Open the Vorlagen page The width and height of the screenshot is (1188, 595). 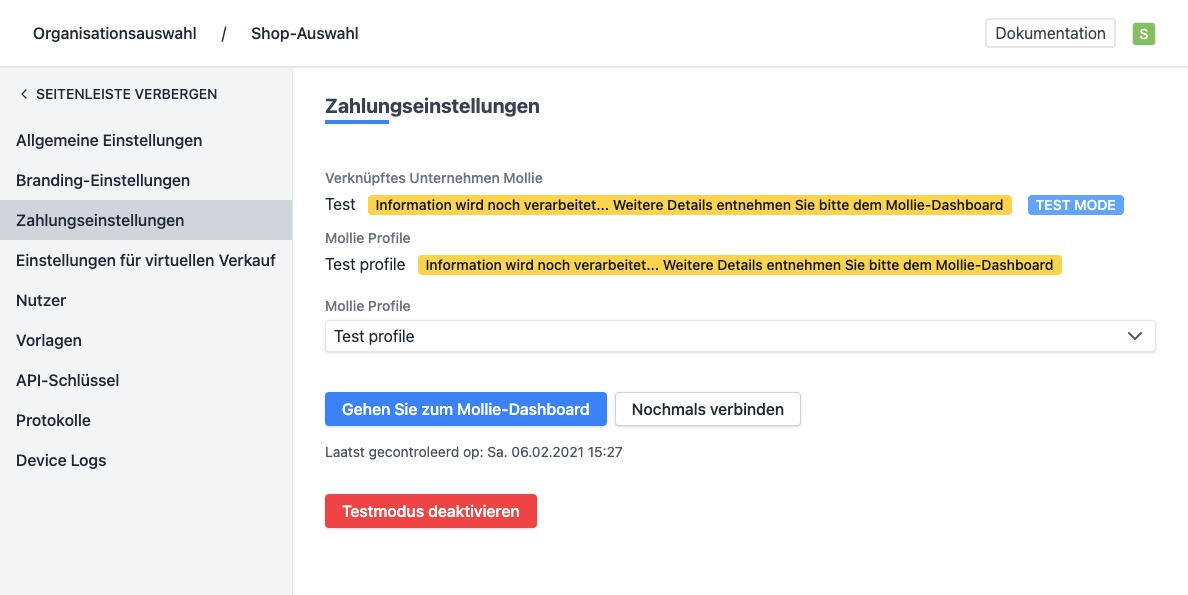click(x=49, y=340)
